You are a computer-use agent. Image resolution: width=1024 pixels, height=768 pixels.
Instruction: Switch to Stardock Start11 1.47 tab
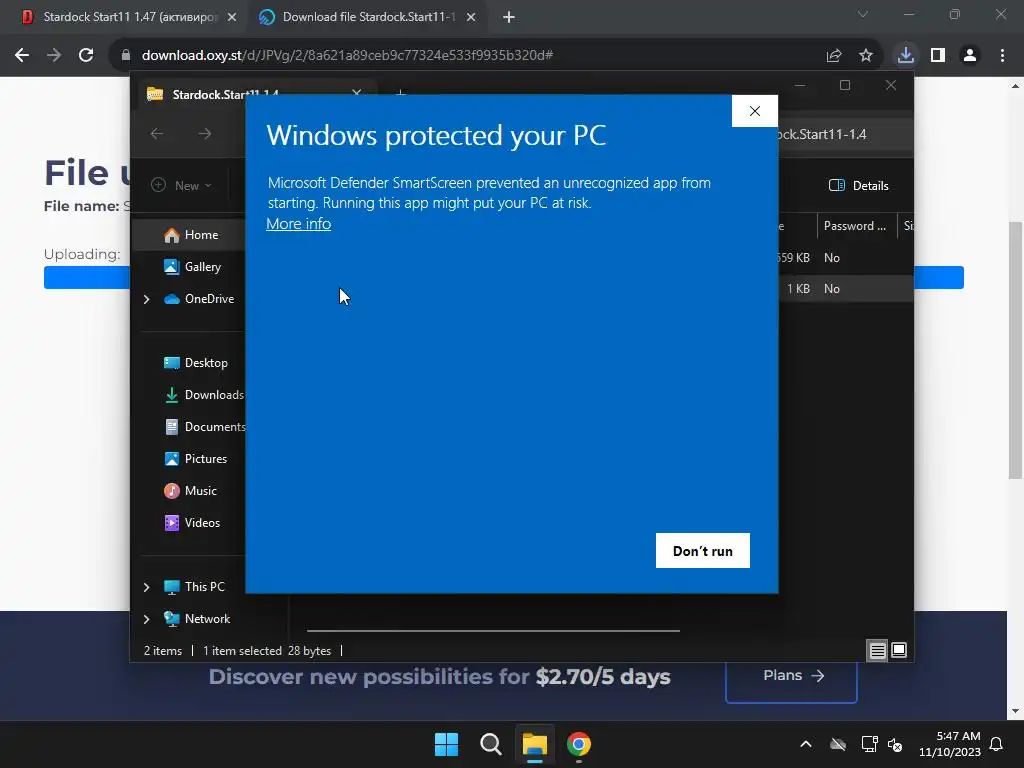click(x=129, y=17)
